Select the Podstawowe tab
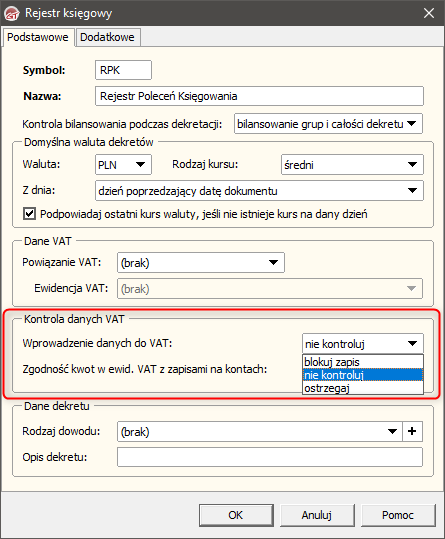Viewport: 445px width, 539px height. point(38,37)
